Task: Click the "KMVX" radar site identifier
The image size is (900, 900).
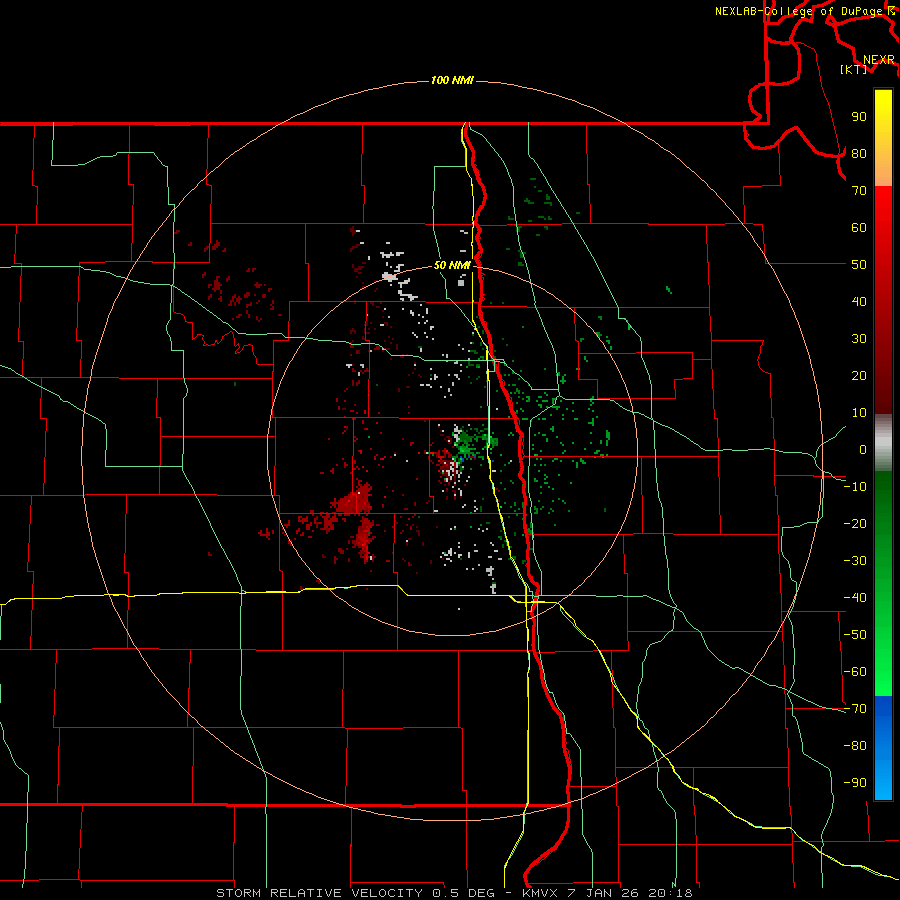Action: pos(540,893)
